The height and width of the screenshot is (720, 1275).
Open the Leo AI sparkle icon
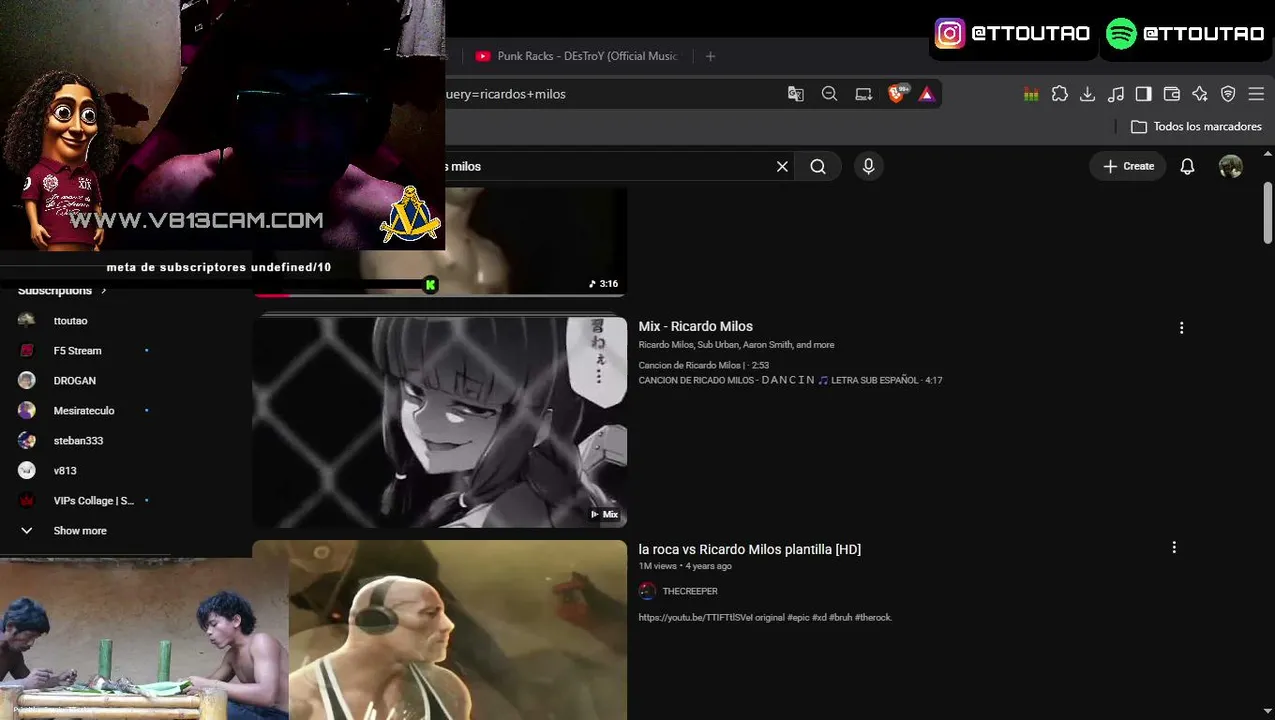coord(1200,94)
